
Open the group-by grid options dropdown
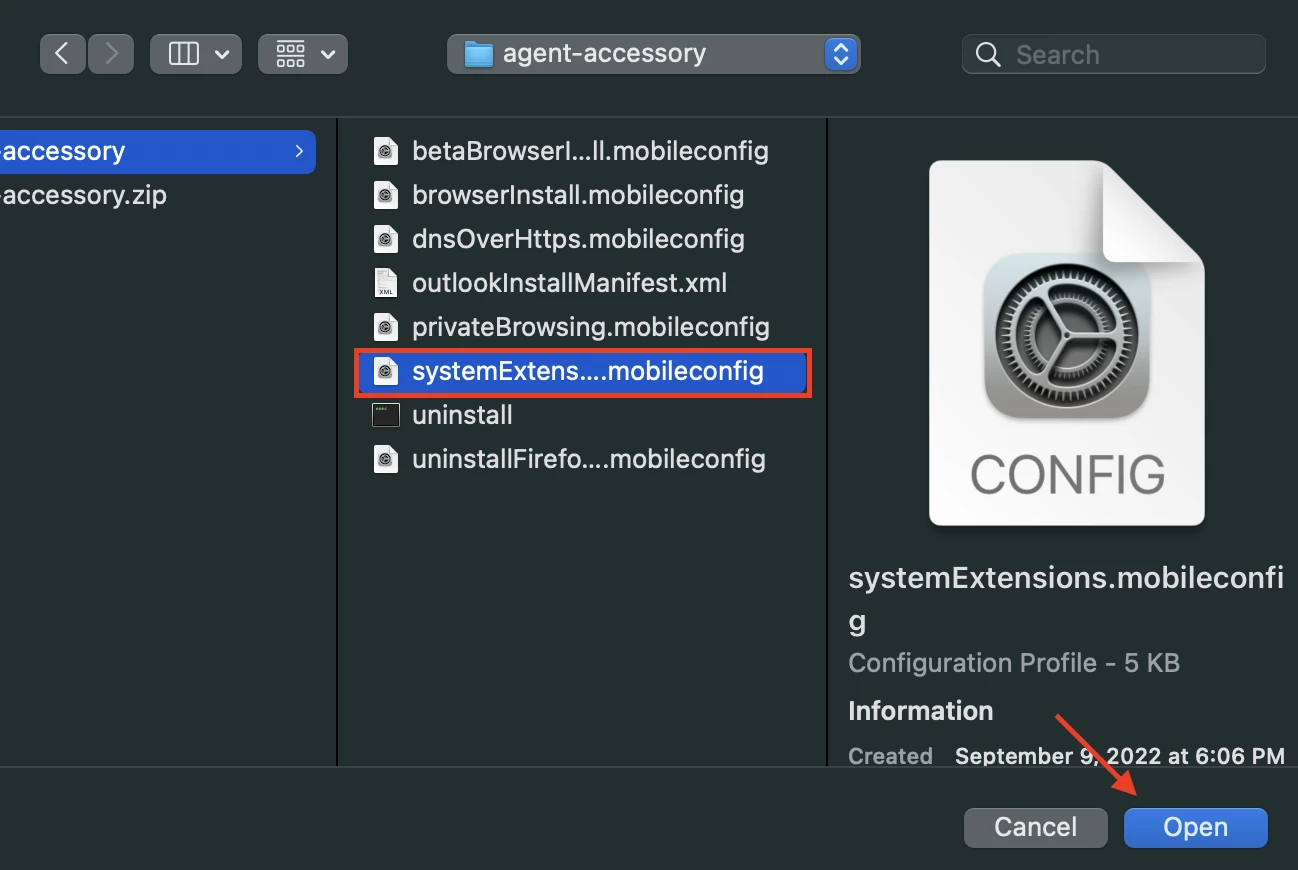(303, 54)
